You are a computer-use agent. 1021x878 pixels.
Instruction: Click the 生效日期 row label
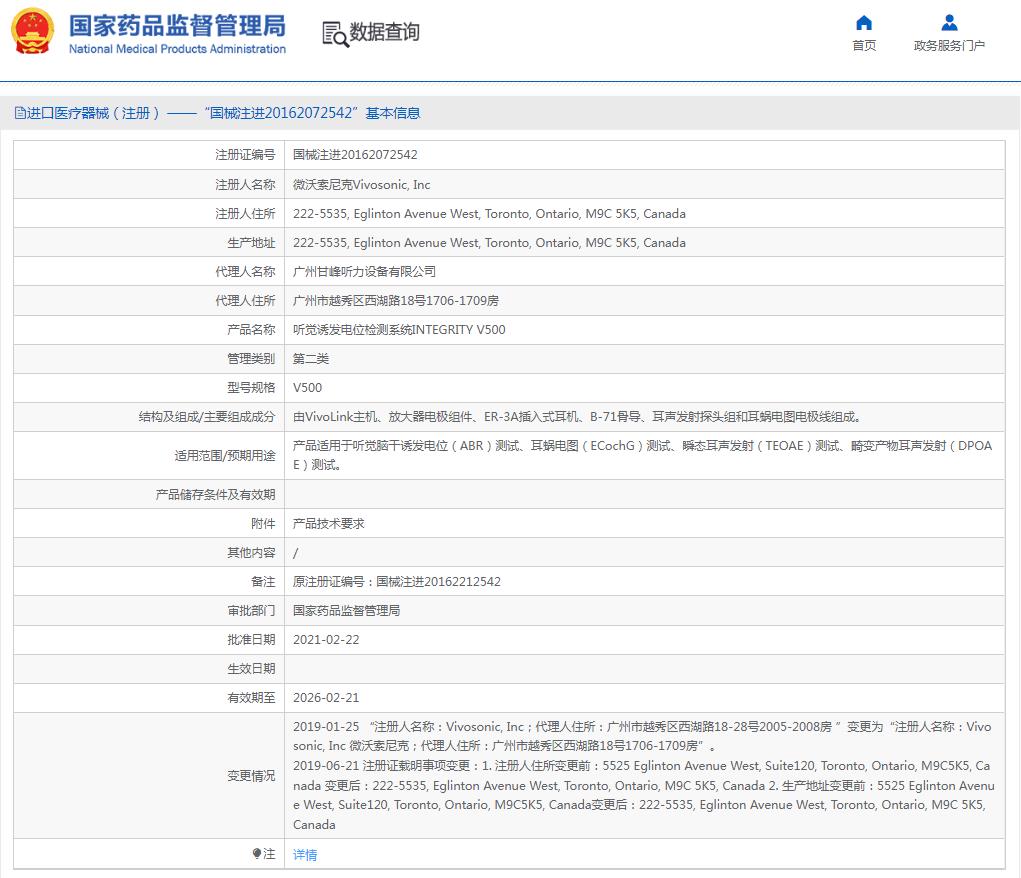click(x=251, y=669)
